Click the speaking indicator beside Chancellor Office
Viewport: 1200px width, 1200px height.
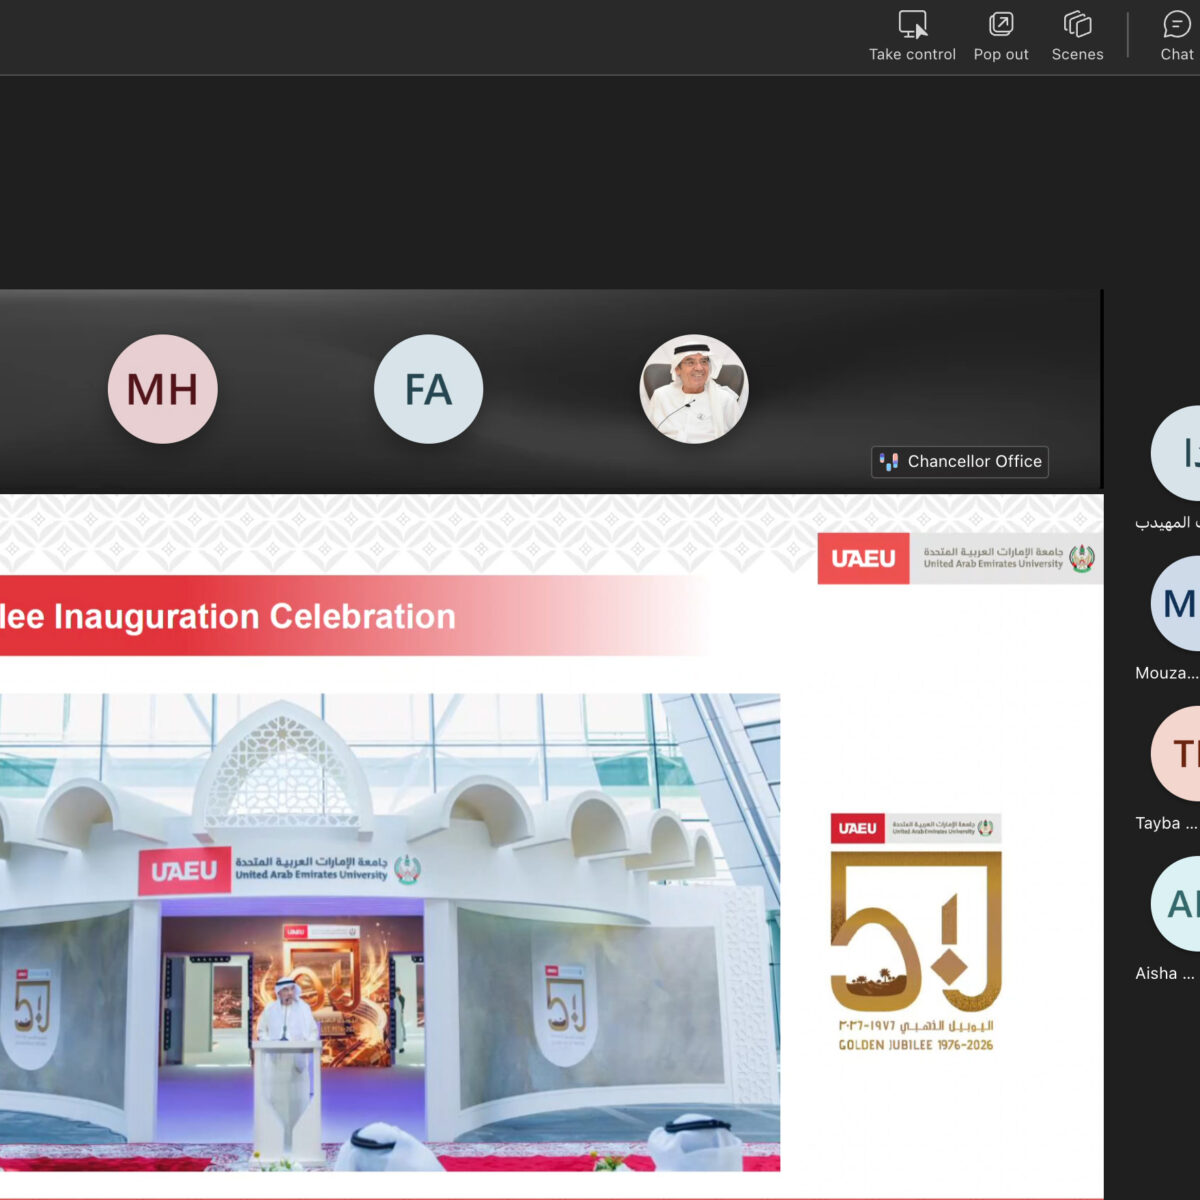tap(888, 462)
